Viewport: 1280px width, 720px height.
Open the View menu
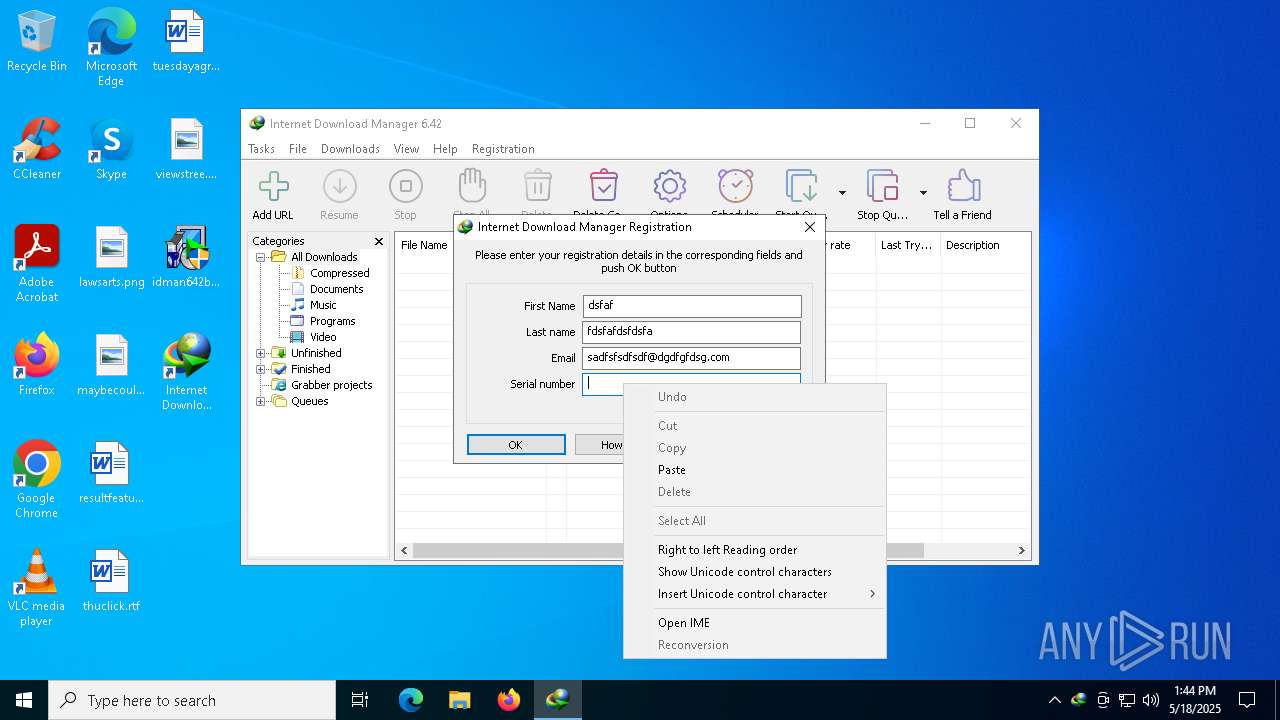click(x=406, y=149)
